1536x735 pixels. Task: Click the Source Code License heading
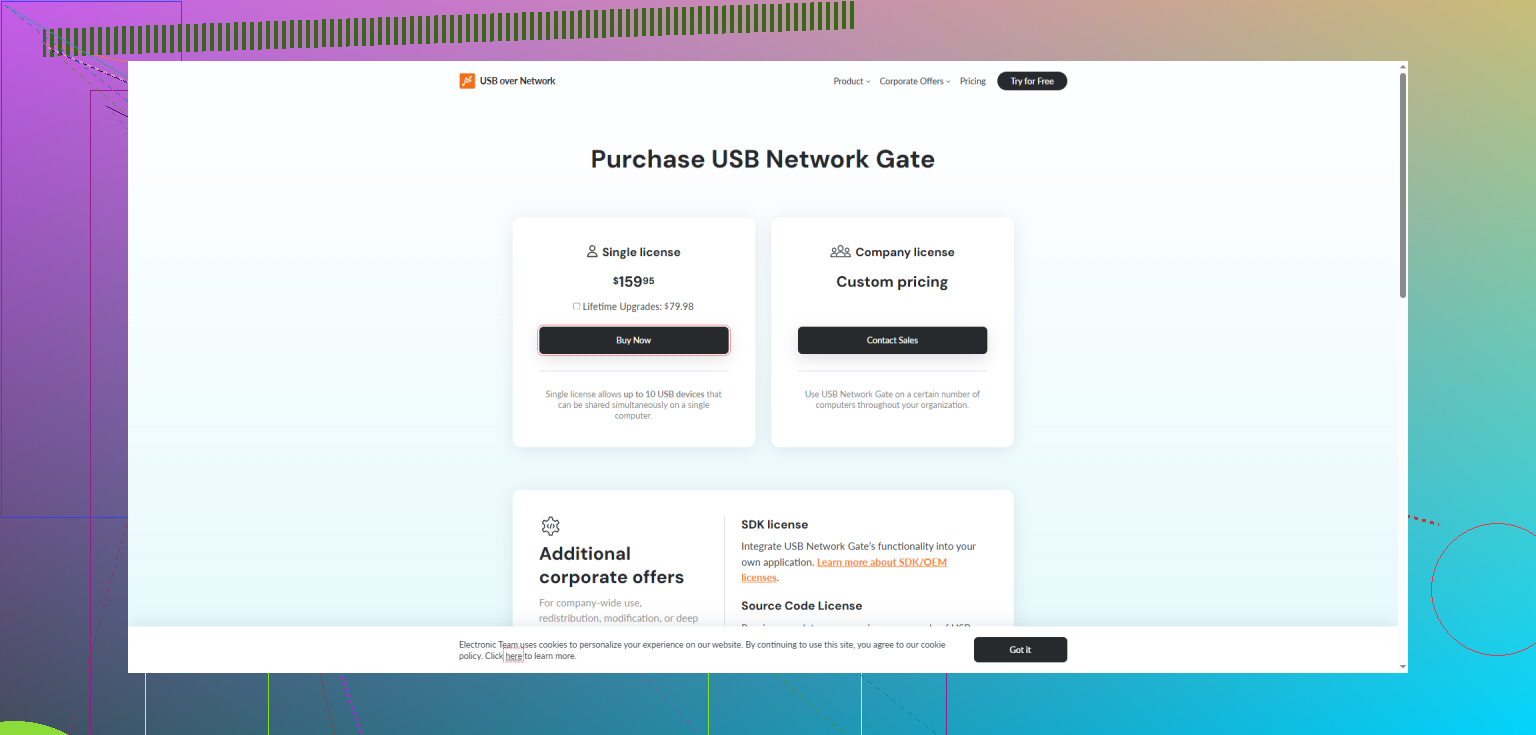pyautogui.click(x=801, y=605)
